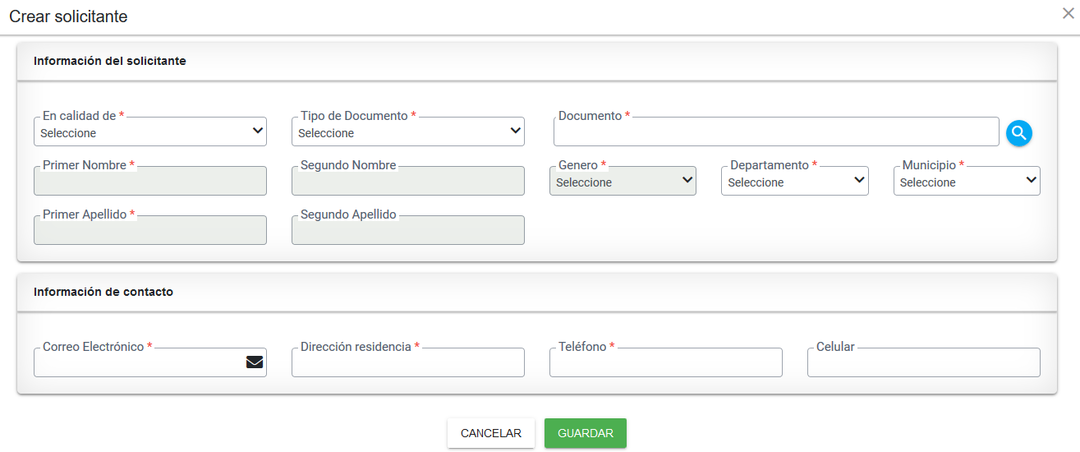Focus the Correo Electrónico field
Screen dimensions: 1080x452
click(138, 363)
